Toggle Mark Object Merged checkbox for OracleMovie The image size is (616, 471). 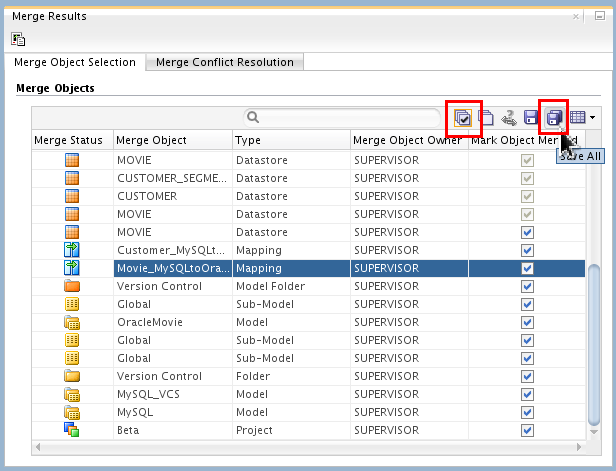click(527, 322)
